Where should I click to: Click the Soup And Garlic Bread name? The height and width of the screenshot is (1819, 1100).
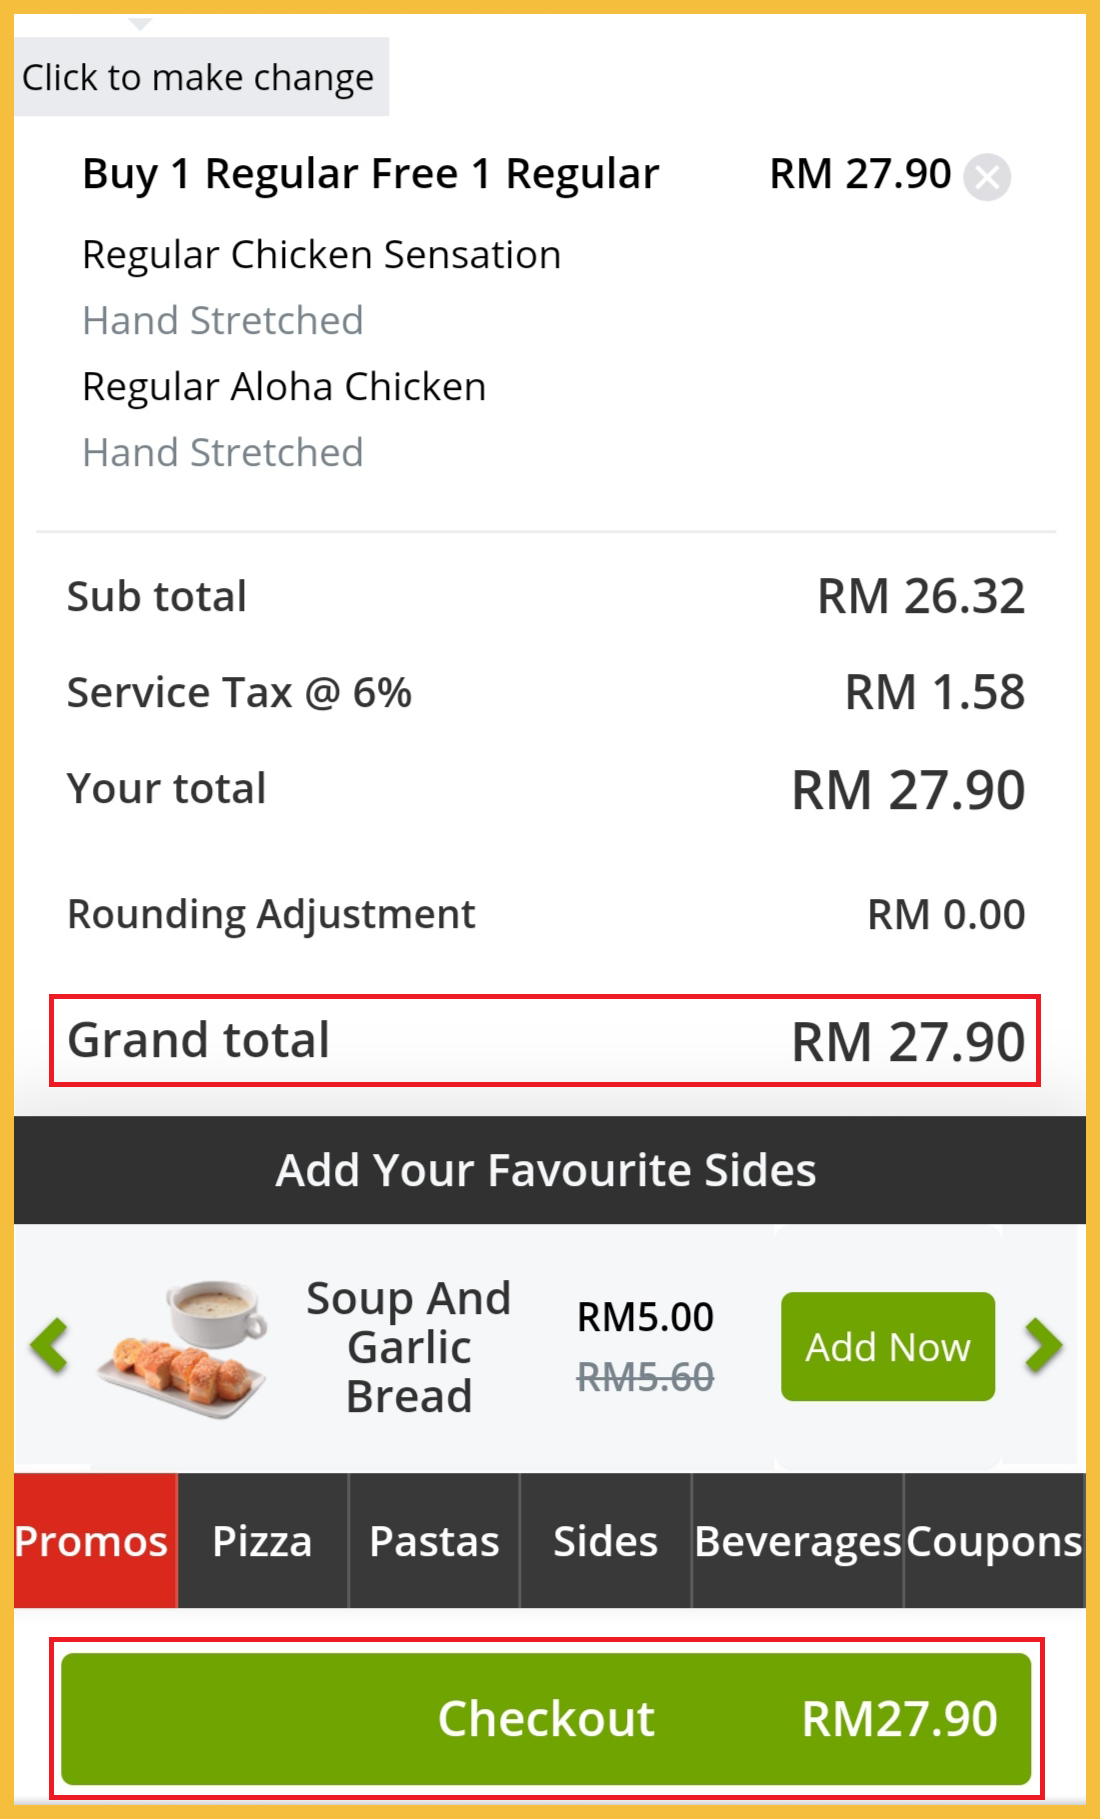(x=409, y=1346)
